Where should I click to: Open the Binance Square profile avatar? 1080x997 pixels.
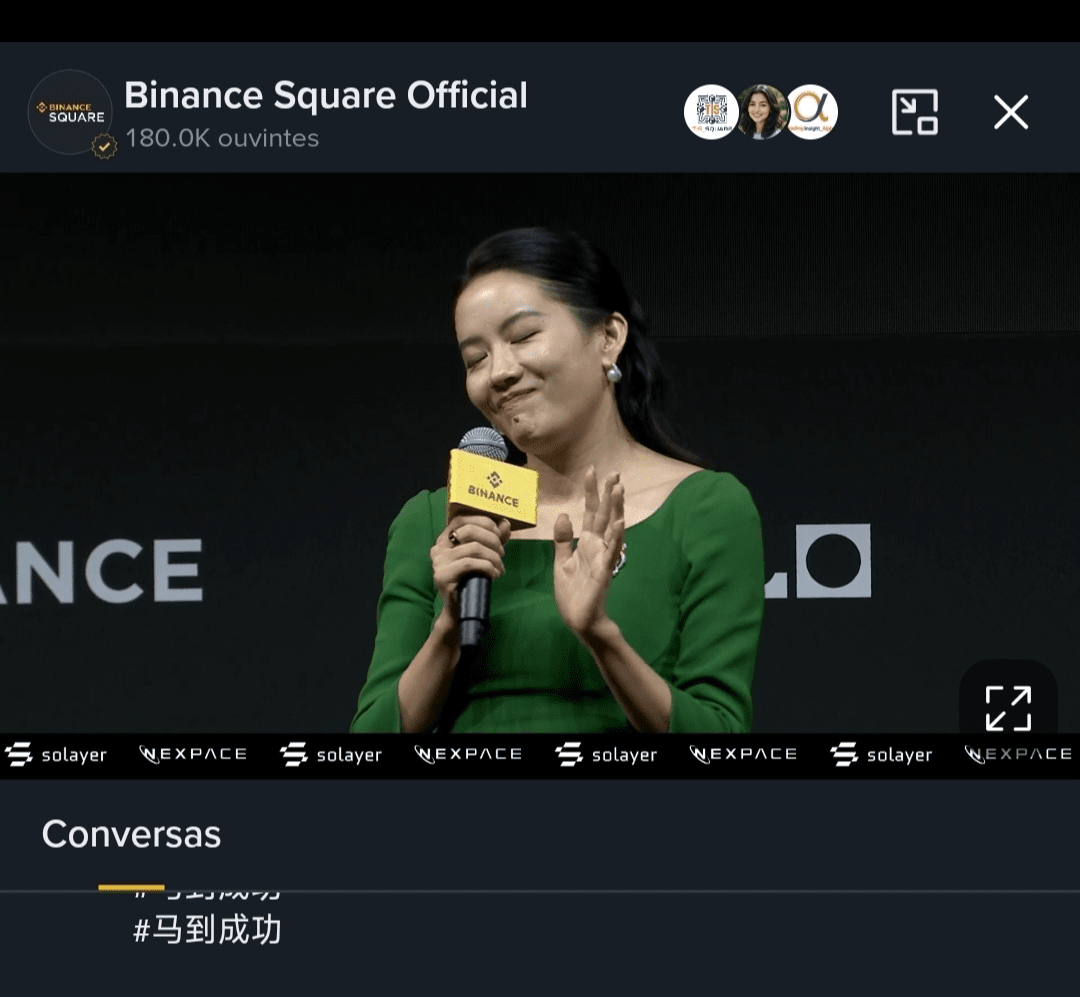(70, 112)
